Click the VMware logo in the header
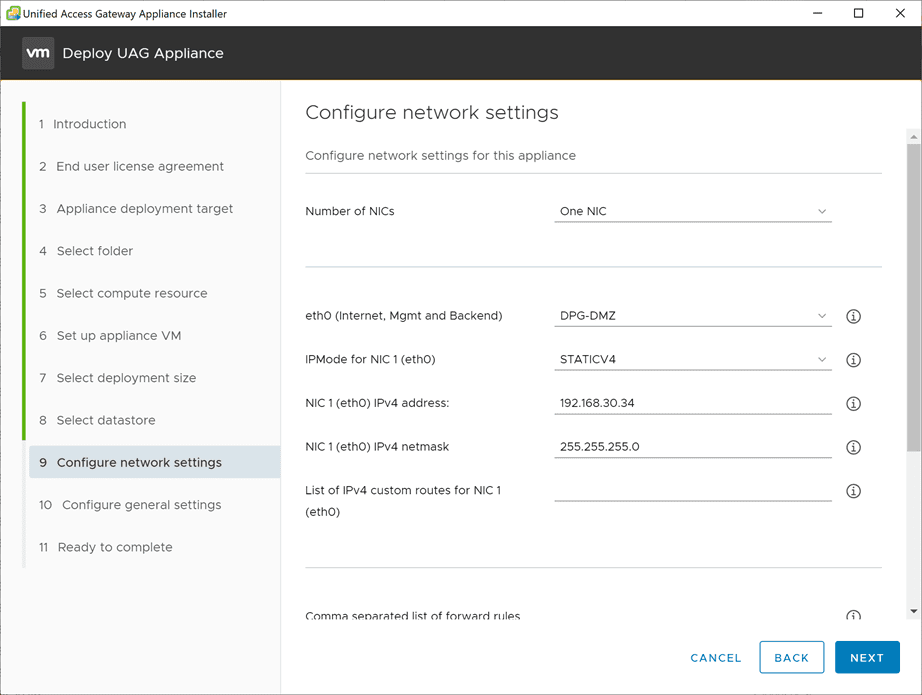 (38, 52)
